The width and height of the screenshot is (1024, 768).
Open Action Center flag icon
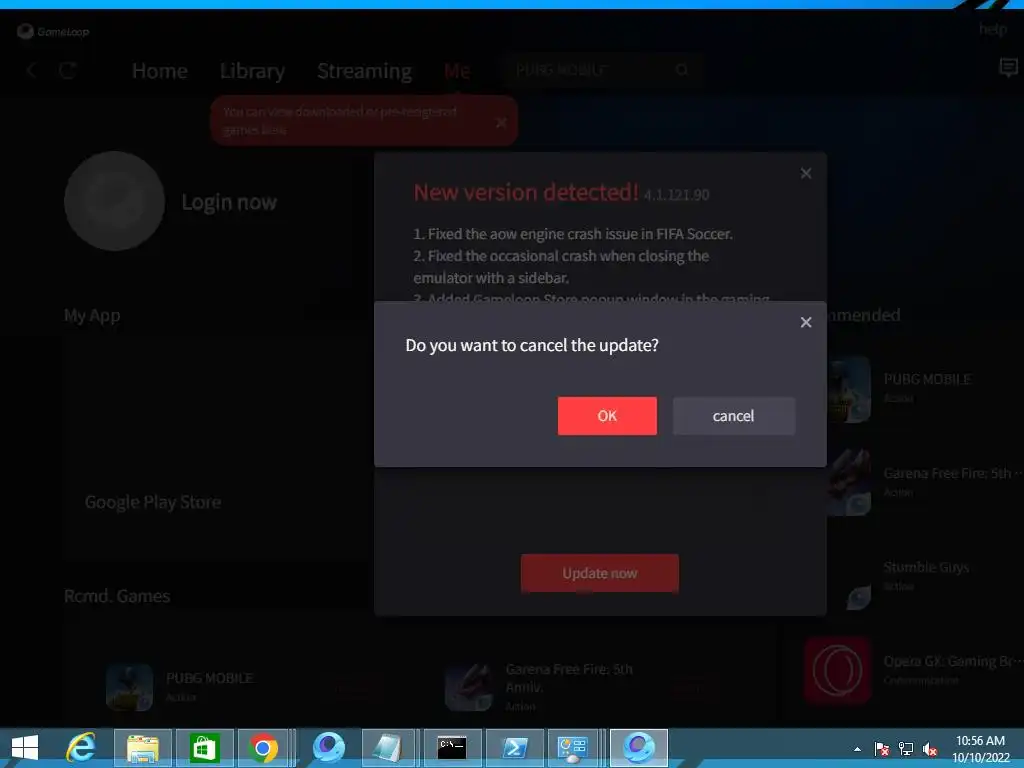(x=881, y=749)
